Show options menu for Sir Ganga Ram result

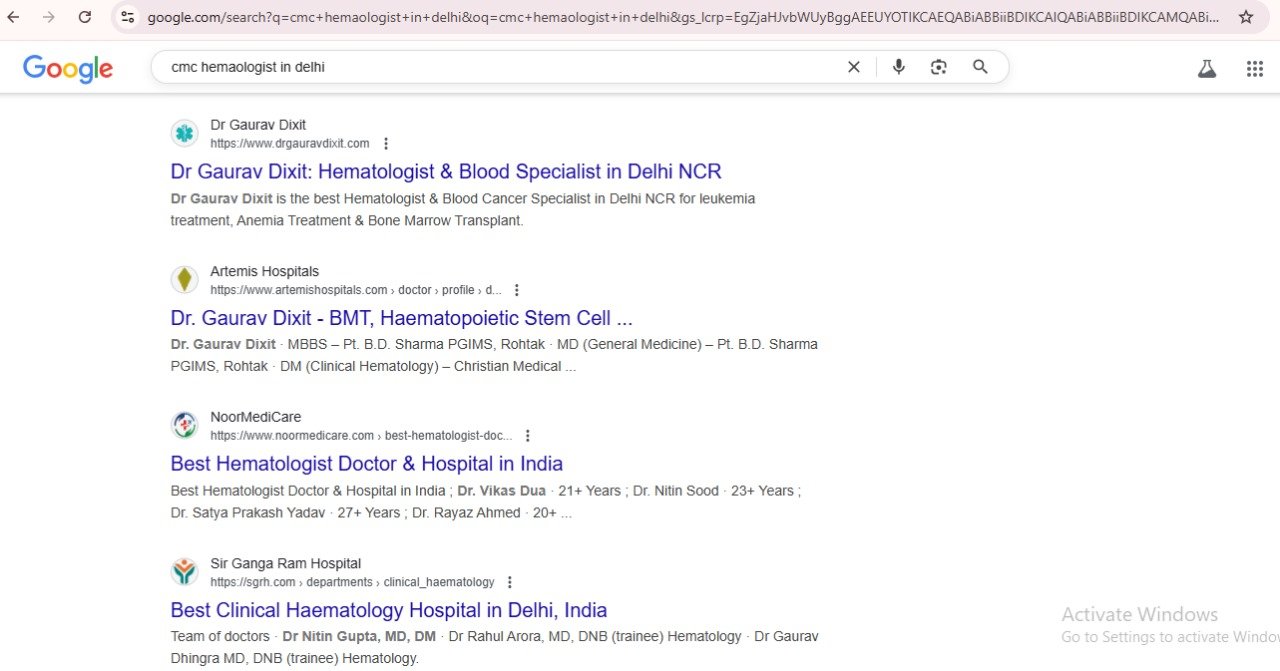point(509,582)
